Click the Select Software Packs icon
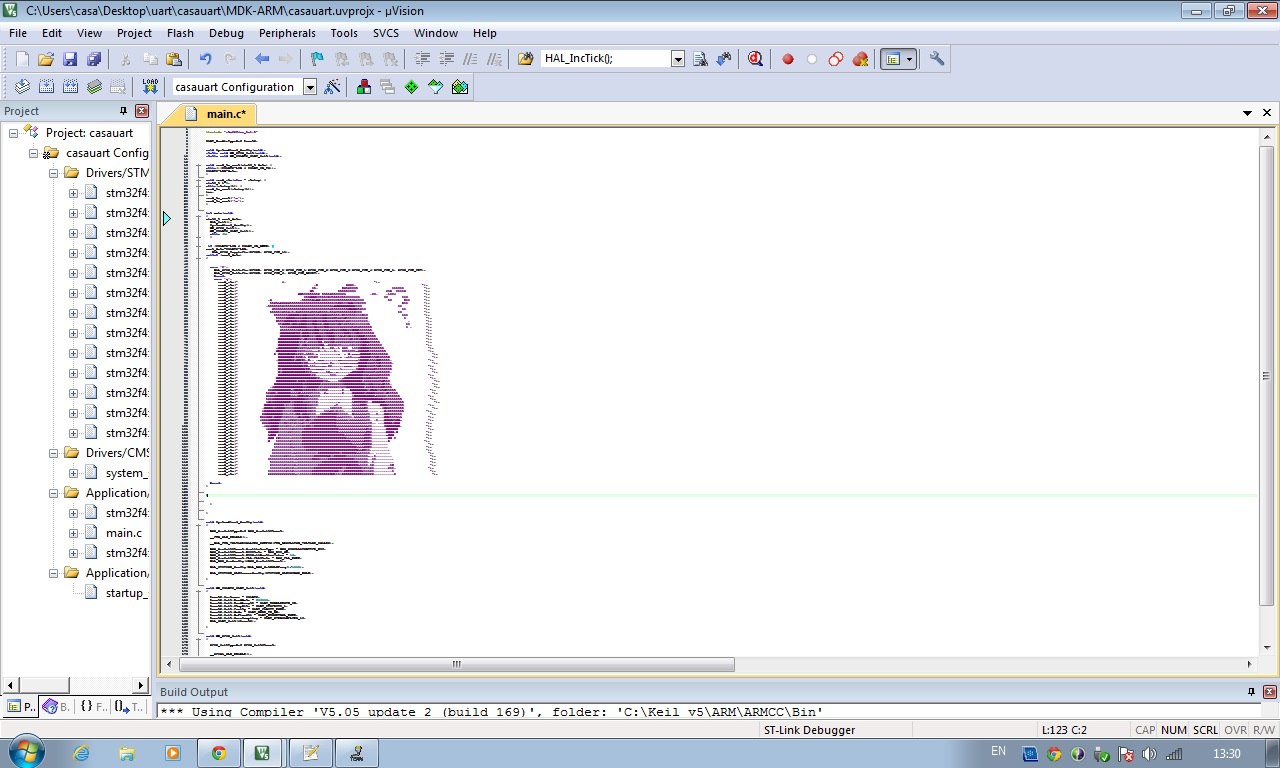This screenshot has width=1280, height=768. [436, 87]
